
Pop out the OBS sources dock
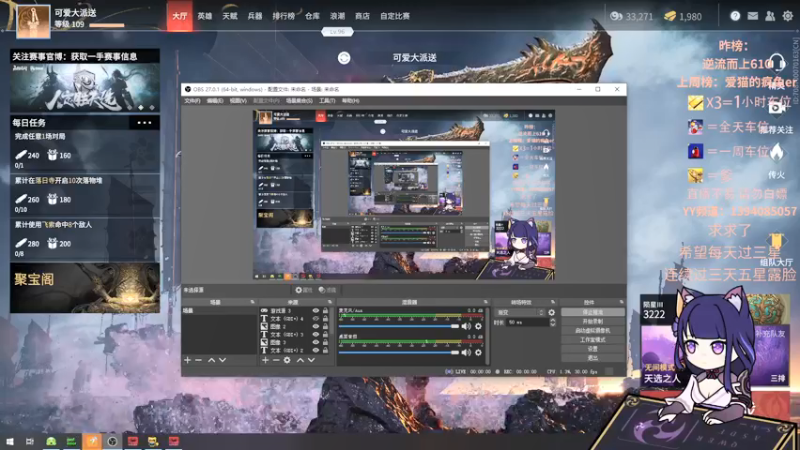point(330,302)
